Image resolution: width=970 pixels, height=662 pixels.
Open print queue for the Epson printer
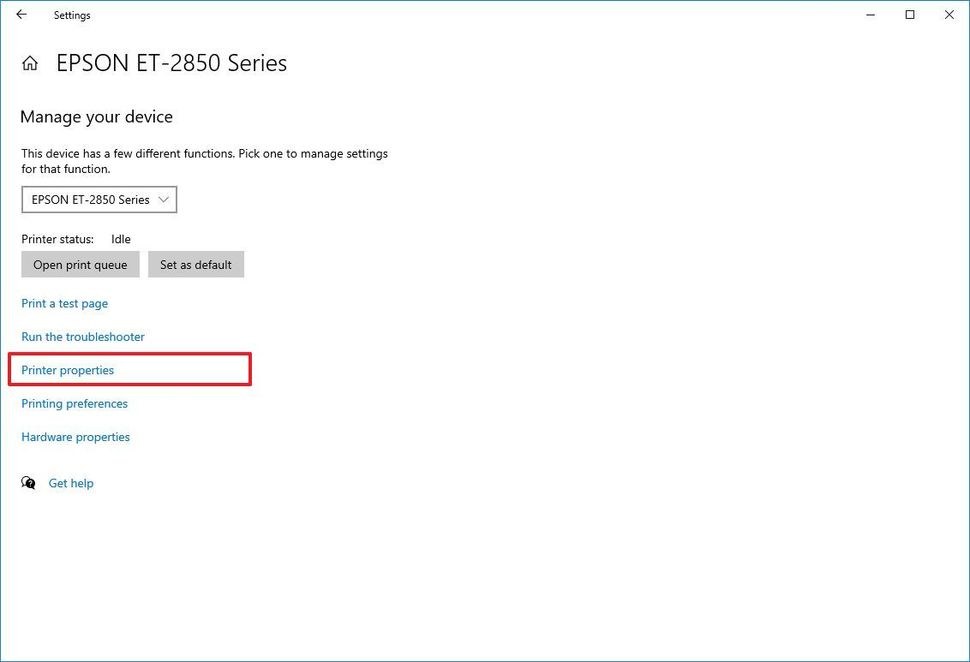click(x=80, y=264)
